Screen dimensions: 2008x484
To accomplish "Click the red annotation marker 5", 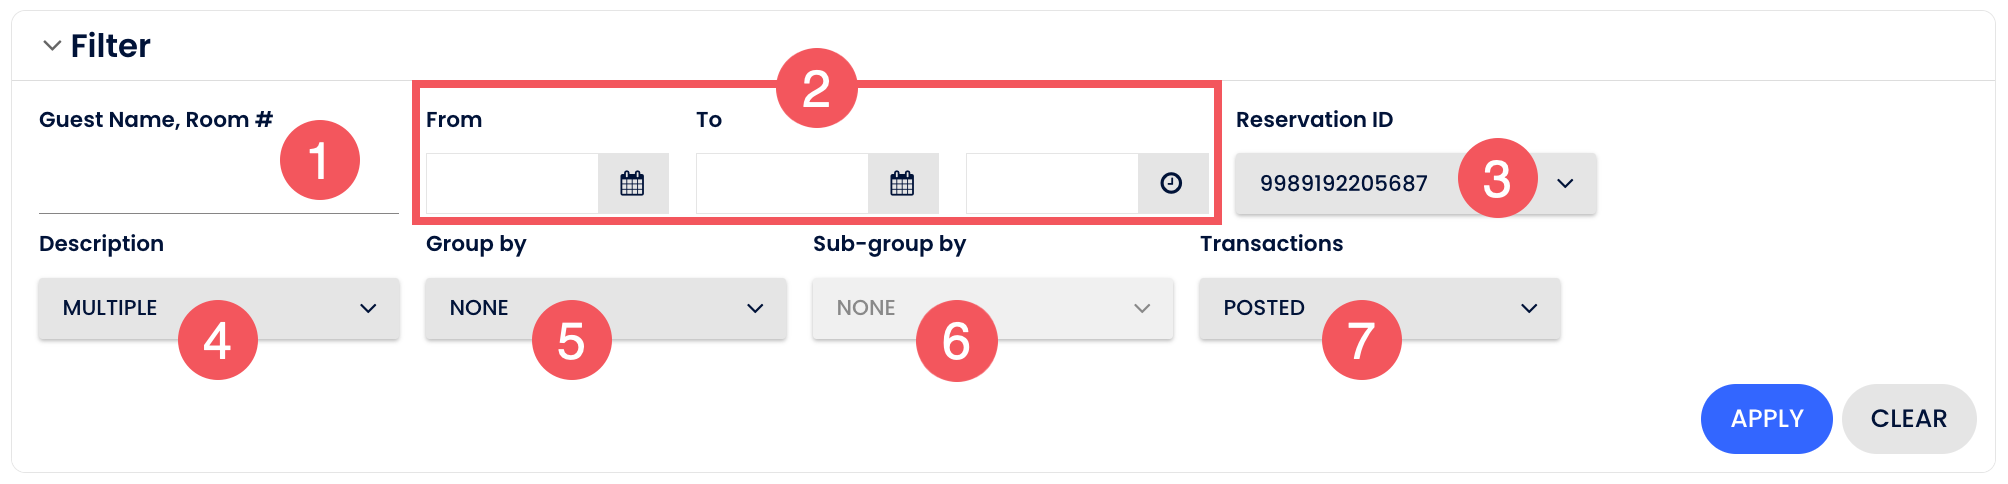I will pos(571,341).
